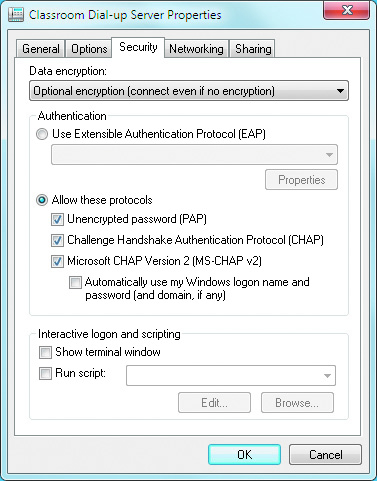The width and height of the screenshot is (378, 481).
Task: Expand the Run script file dropdown
Action: coord(231,376)
